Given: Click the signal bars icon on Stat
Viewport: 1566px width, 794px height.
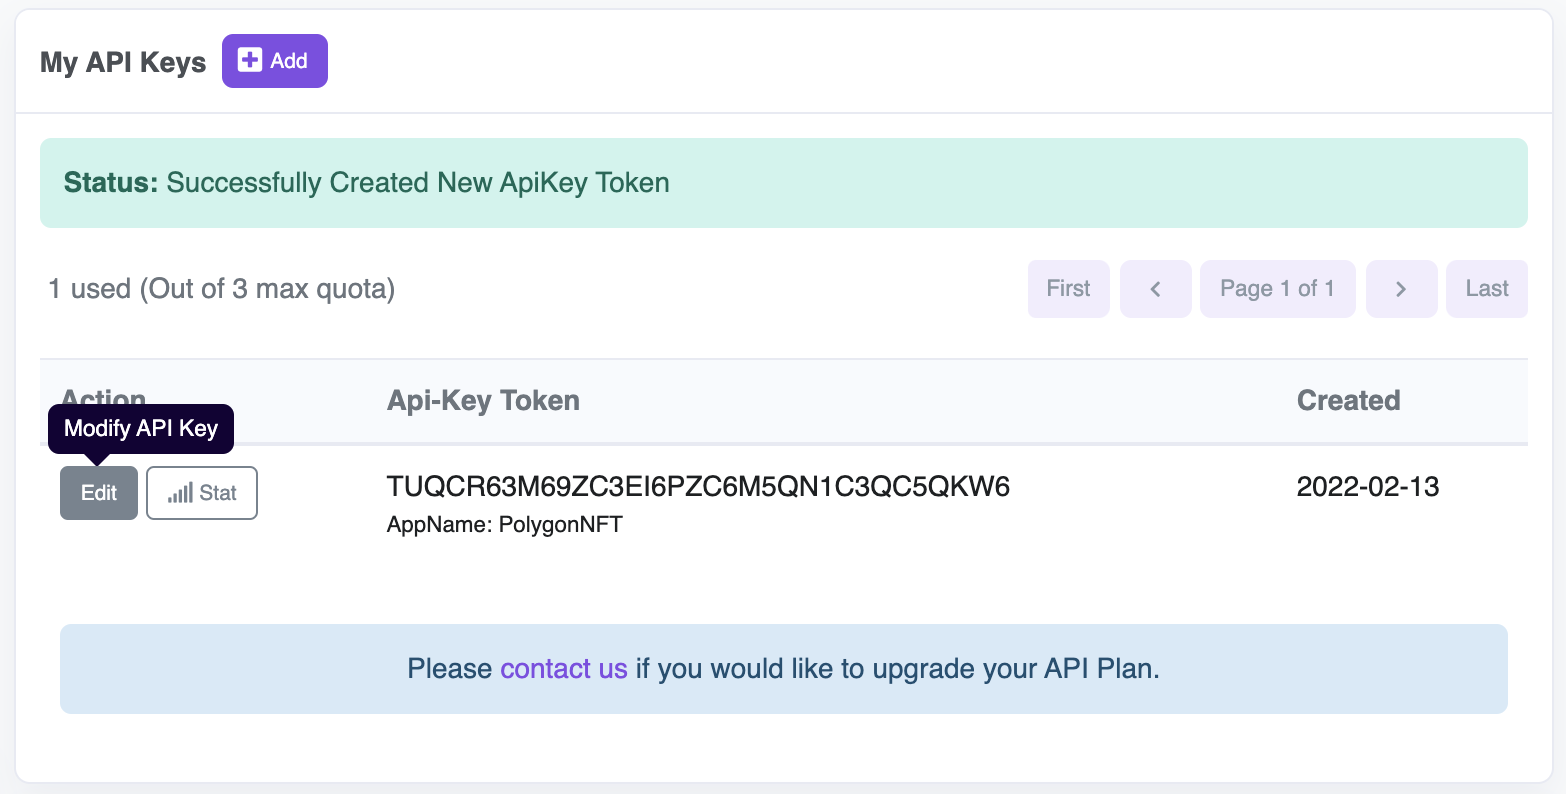Looking at the screenshot, I should (x=180, y=493).
